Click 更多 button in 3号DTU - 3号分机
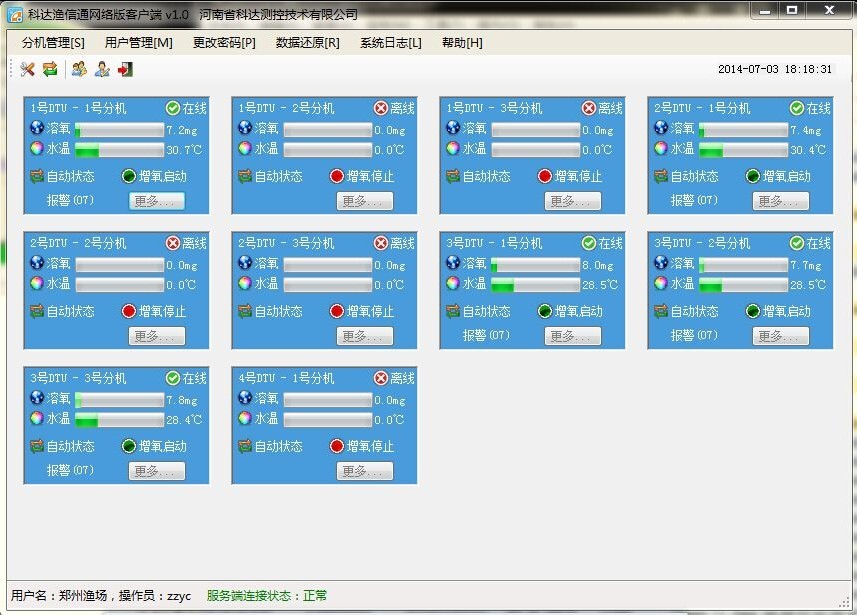The image size is (857, 615). [x=157, y=471]
